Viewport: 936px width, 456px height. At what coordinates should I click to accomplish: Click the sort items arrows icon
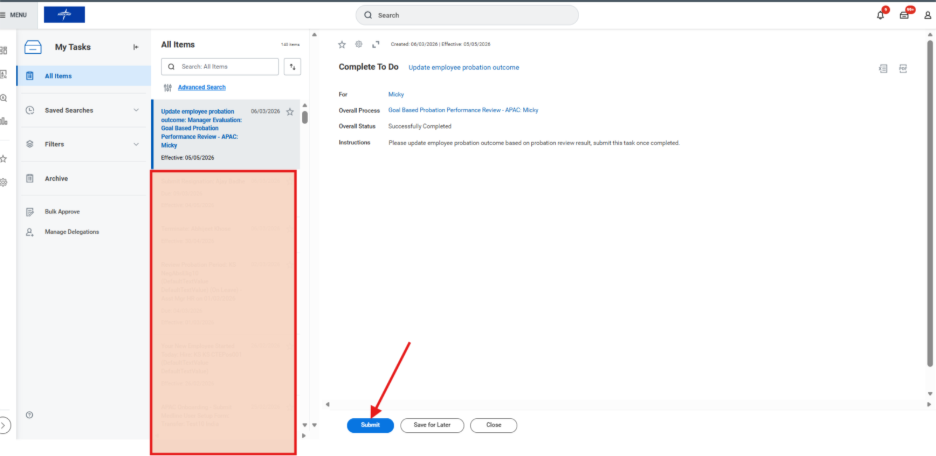click(292, 67)
